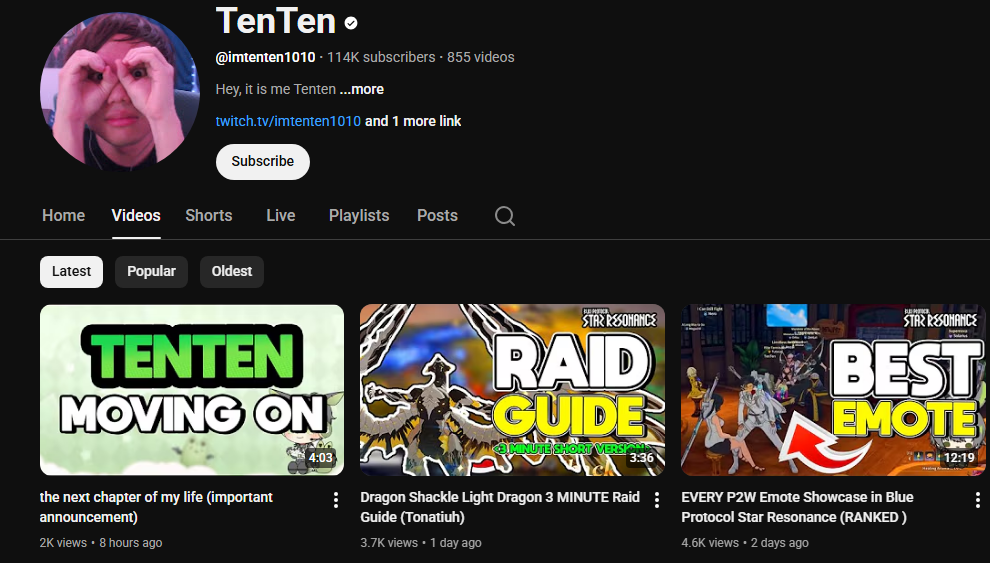Expand channel description with '...more'
990x563 pixels.
tap(362, 90)
